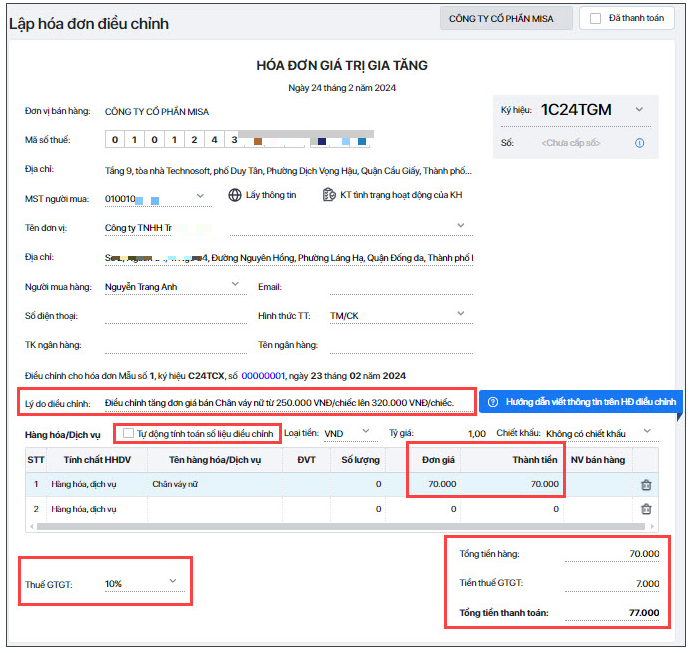This screenshot has width=692, height=653.
Task: Open the Thuế GTGT 10% dropdown
Action: [x=173, y=581]
